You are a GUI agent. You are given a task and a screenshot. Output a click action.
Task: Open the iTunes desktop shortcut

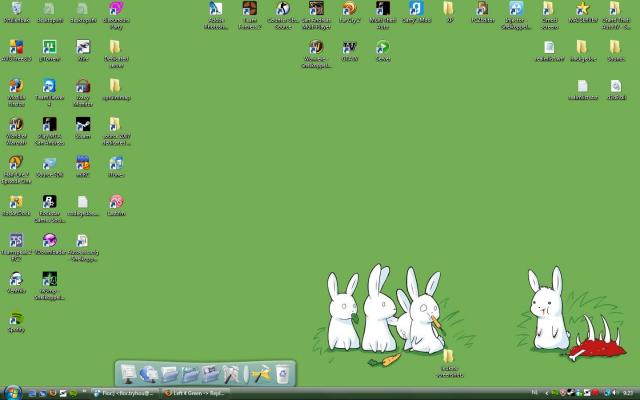click(115, 163)
